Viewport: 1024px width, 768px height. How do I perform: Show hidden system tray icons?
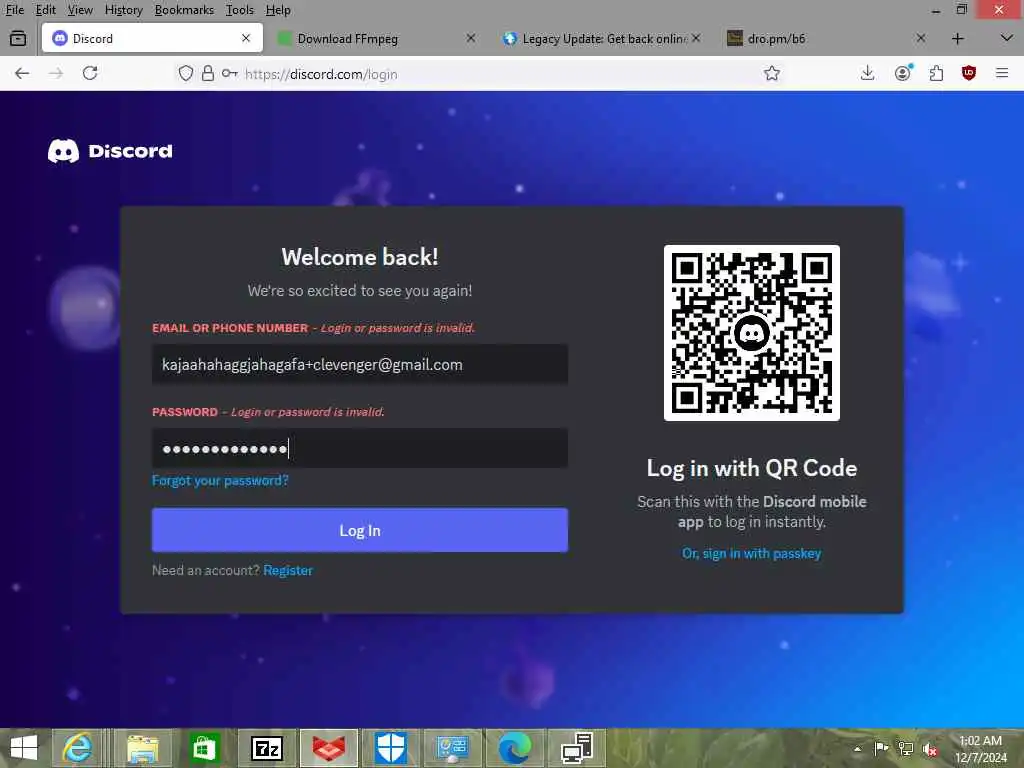pos(857,749)
